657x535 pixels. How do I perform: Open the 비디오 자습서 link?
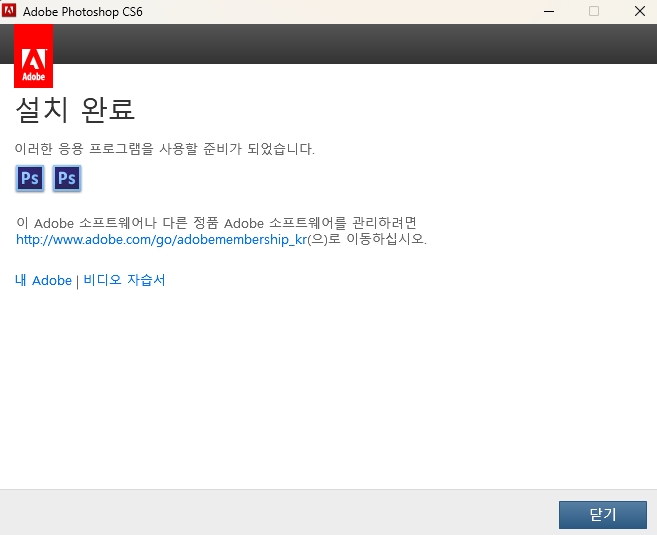tap(124, 280)
